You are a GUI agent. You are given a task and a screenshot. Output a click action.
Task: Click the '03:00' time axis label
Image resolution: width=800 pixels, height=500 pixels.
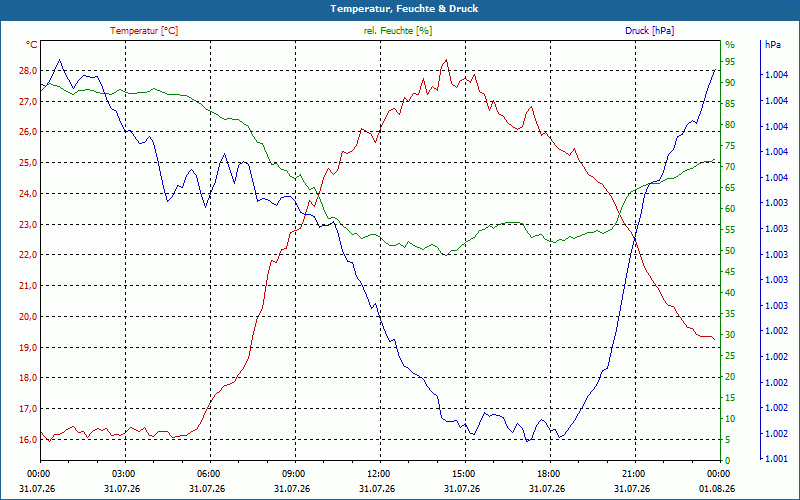click(x=124, y=474)
